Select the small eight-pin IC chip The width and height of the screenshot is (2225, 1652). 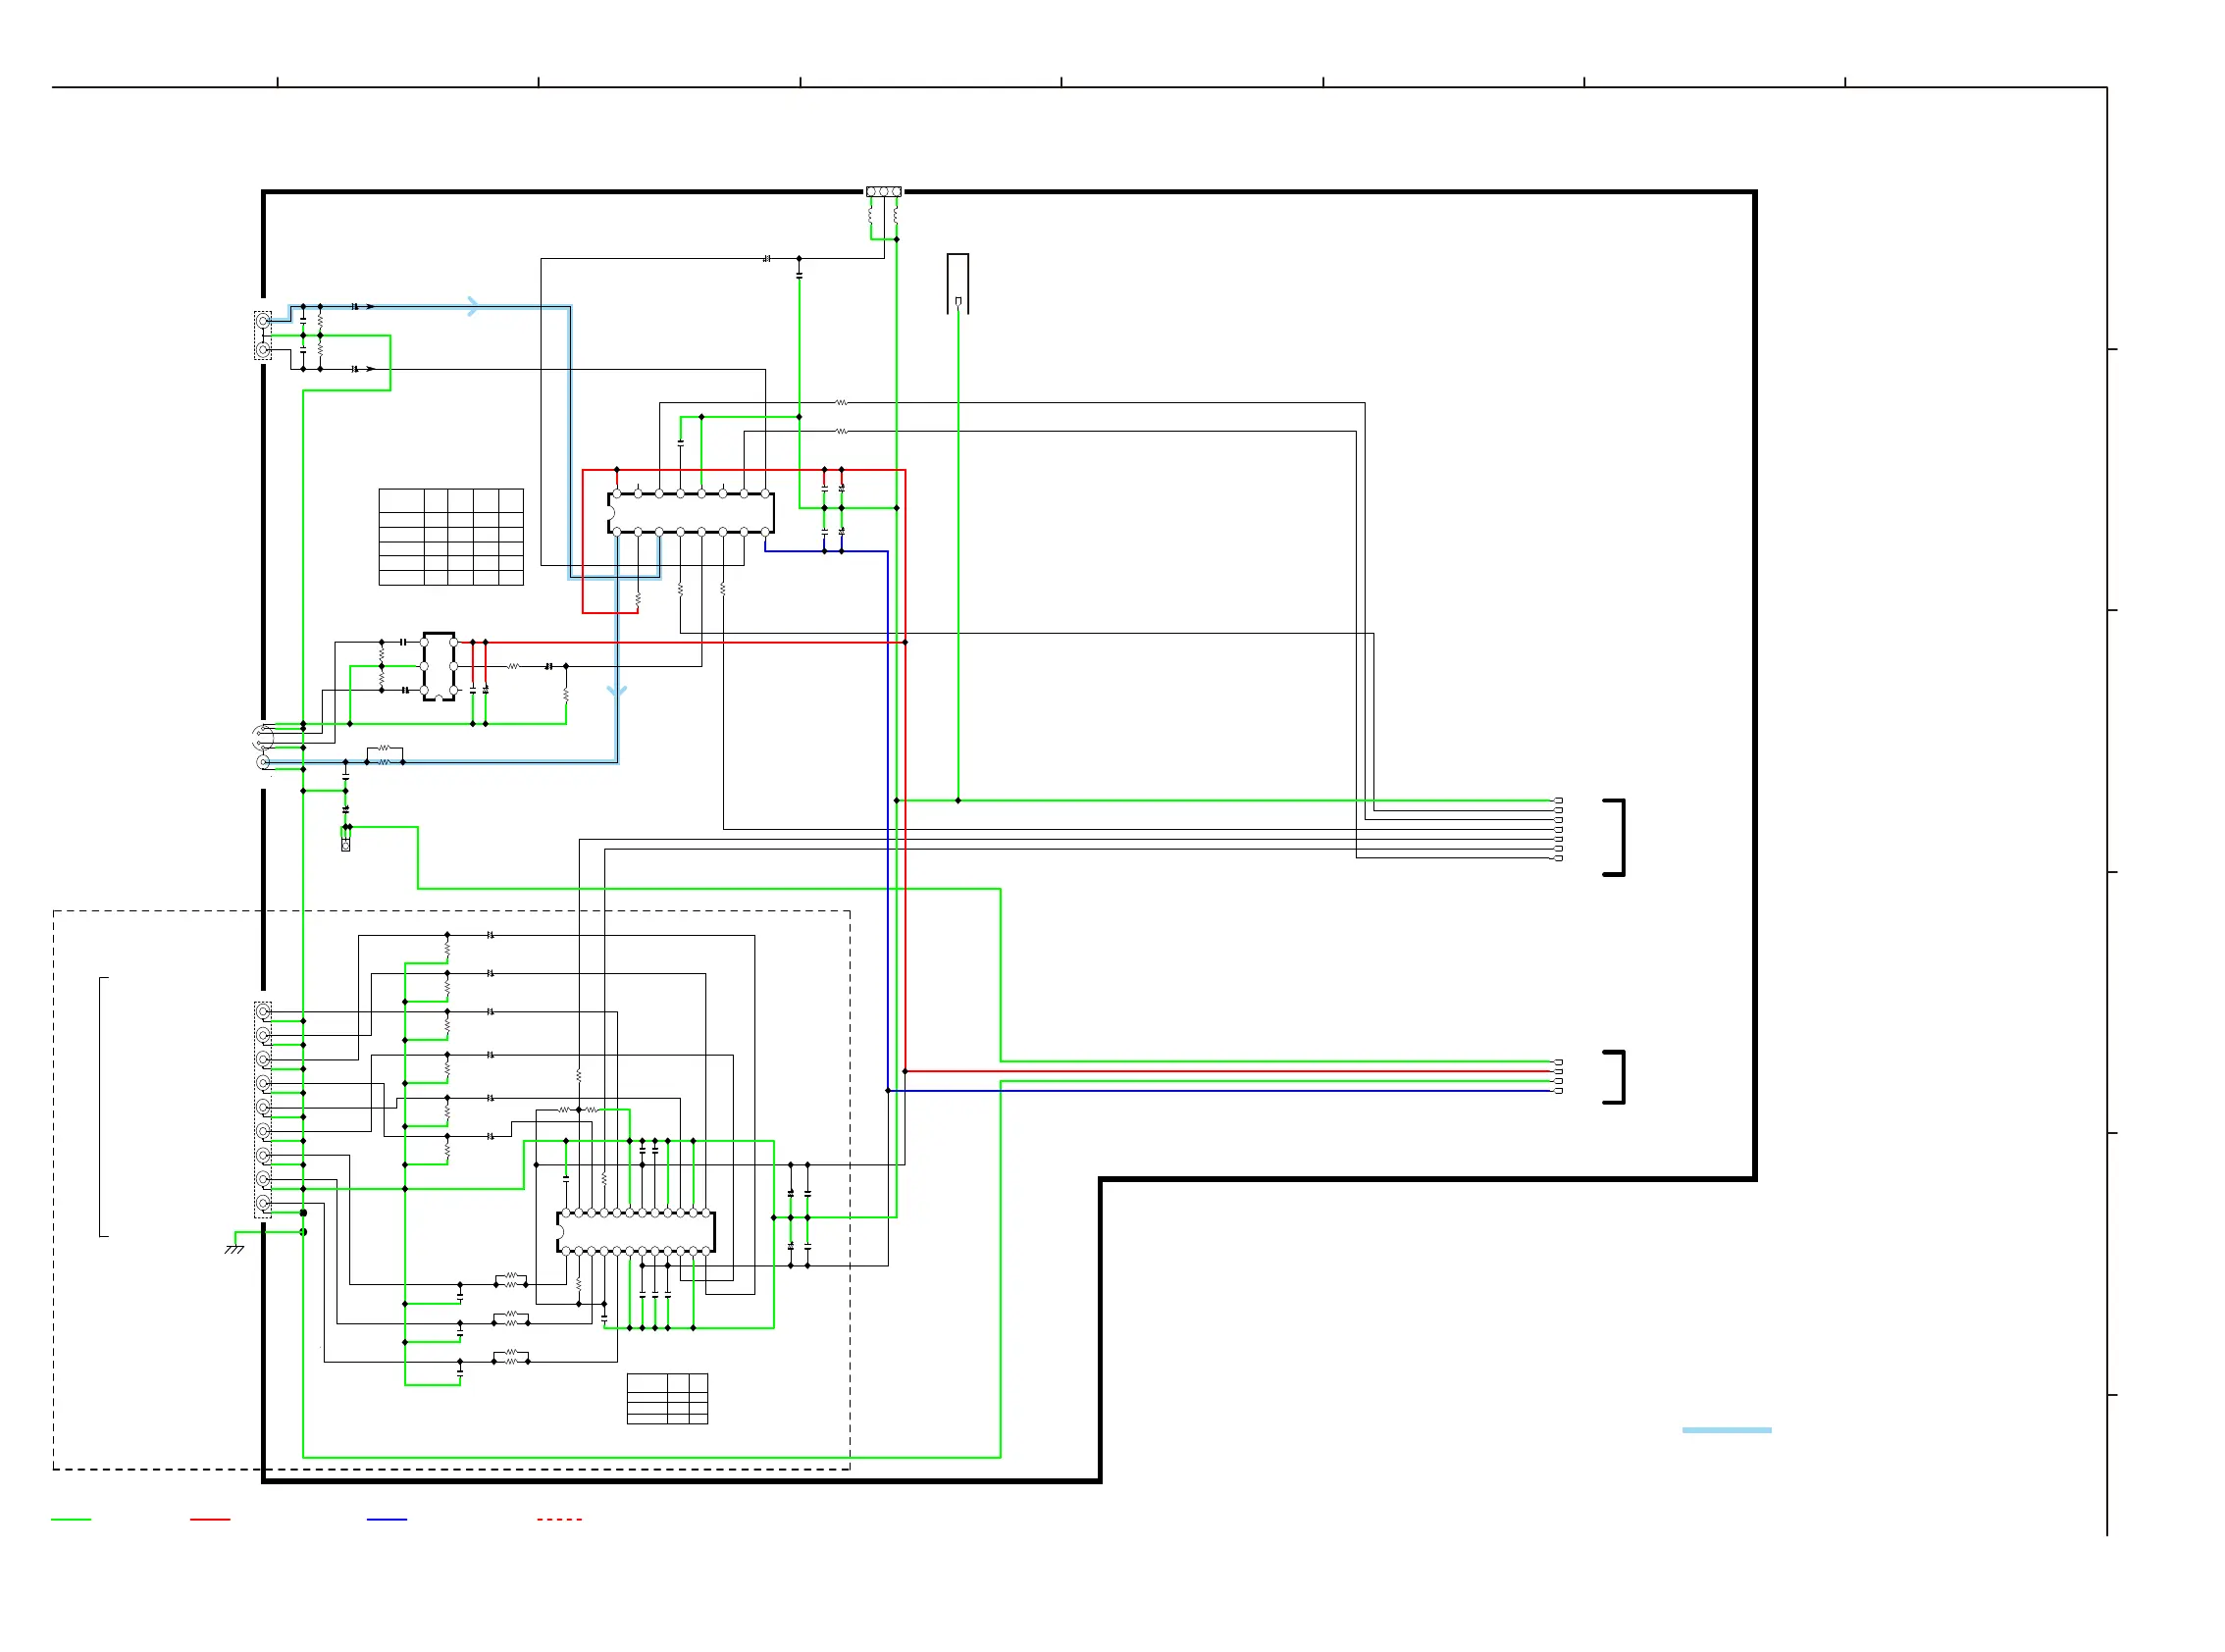(x=439, y=666)
